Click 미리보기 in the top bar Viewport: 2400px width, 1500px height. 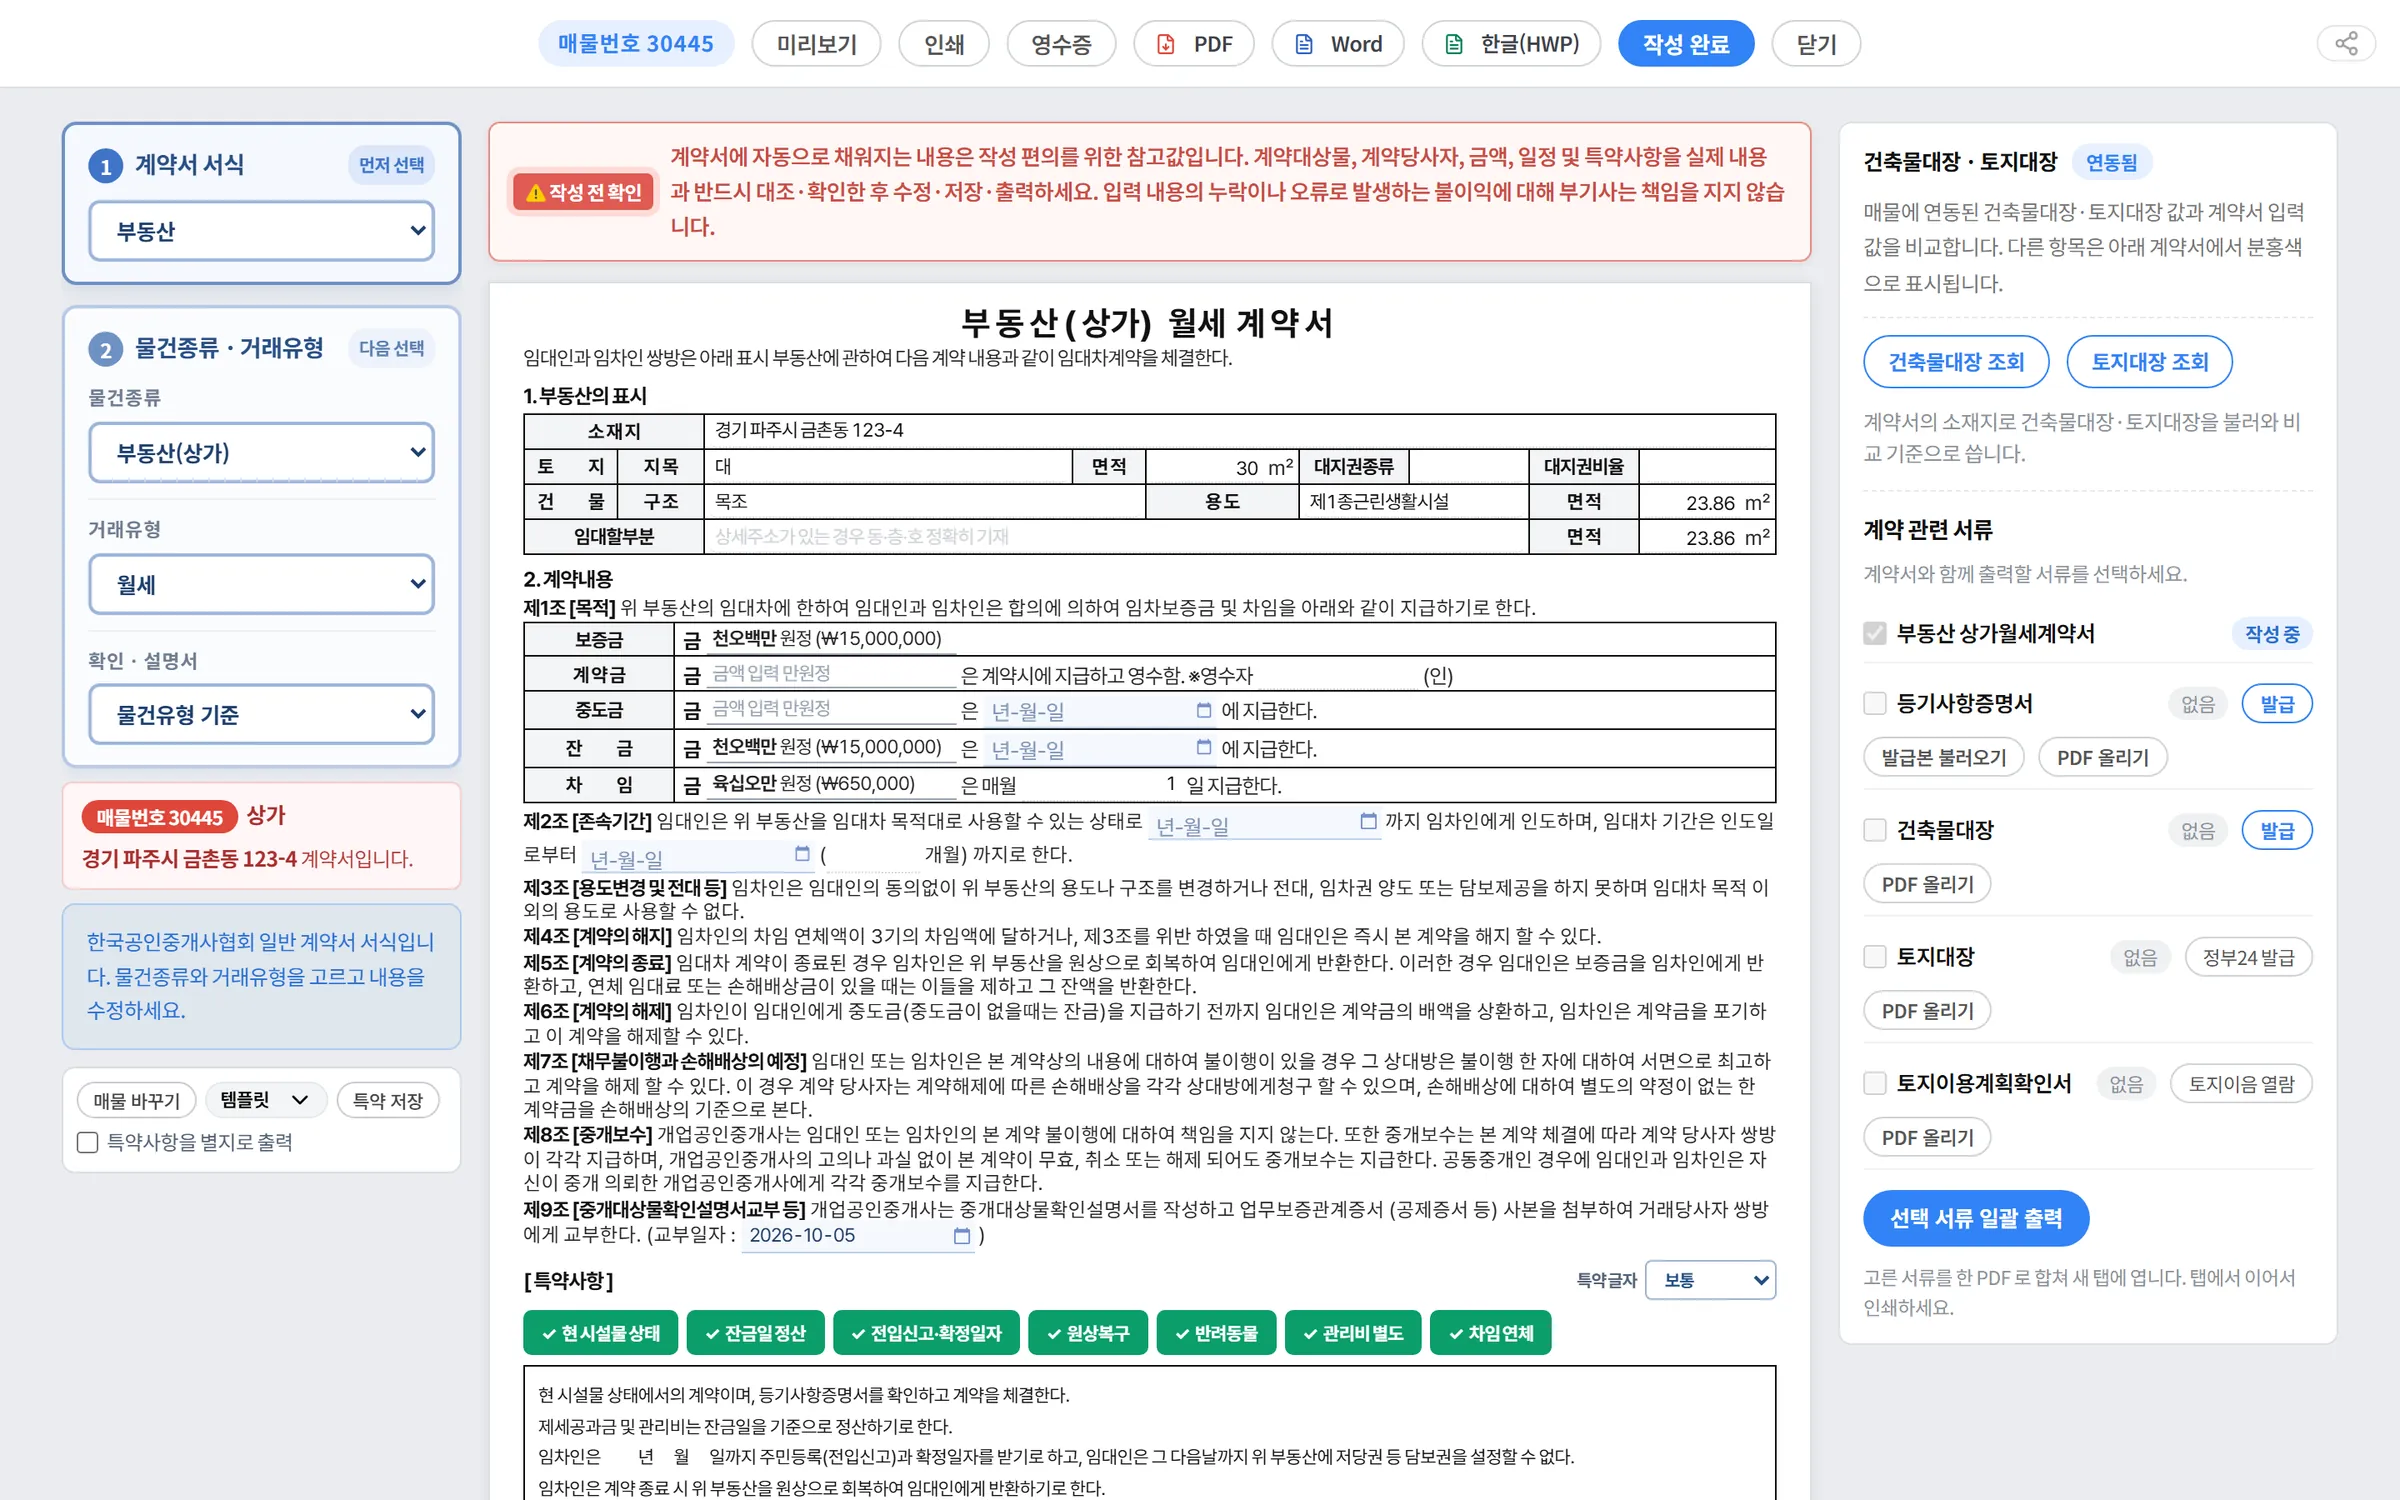click(816, 44)
